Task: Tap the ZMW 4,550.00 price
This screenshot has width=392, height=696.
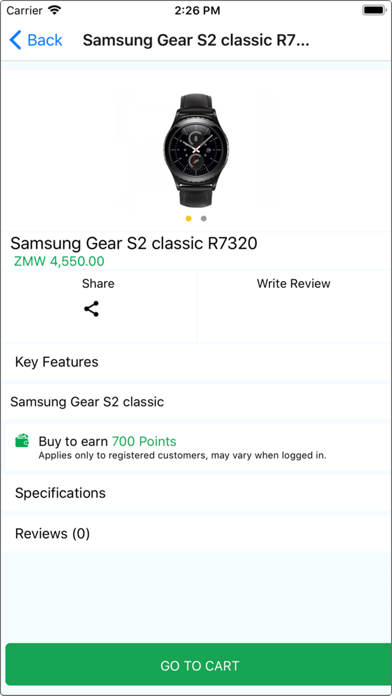Action: [x=59, y=261]
